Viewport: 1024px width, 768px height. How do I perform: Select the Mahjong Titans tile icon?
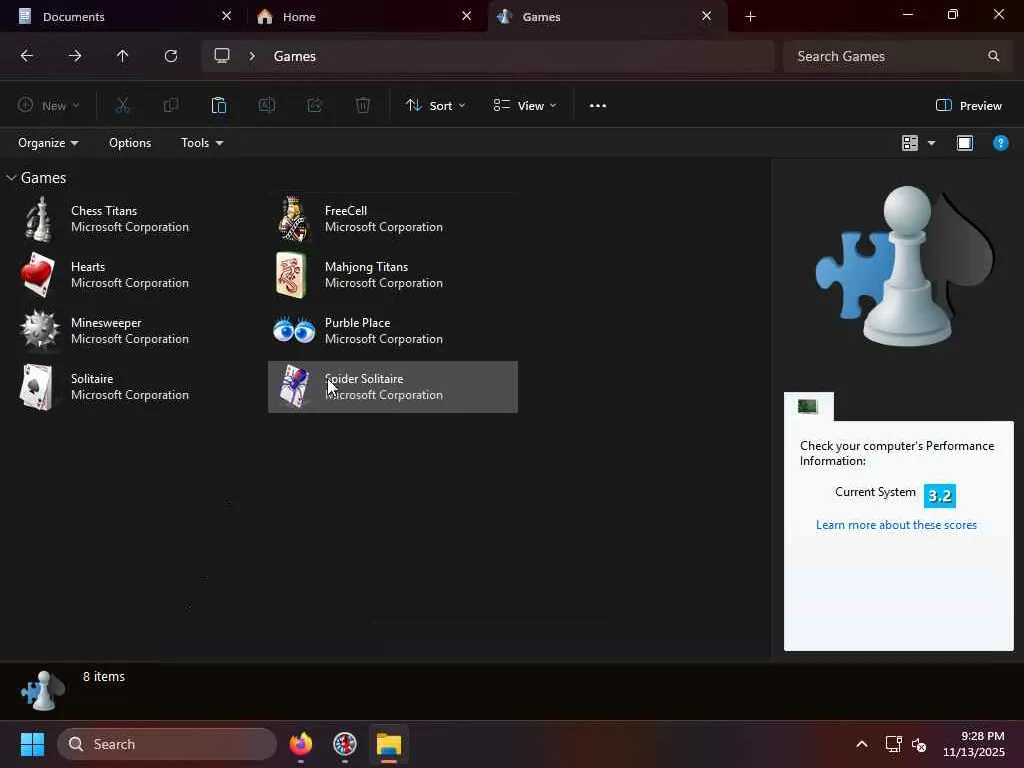coord(291,275)
